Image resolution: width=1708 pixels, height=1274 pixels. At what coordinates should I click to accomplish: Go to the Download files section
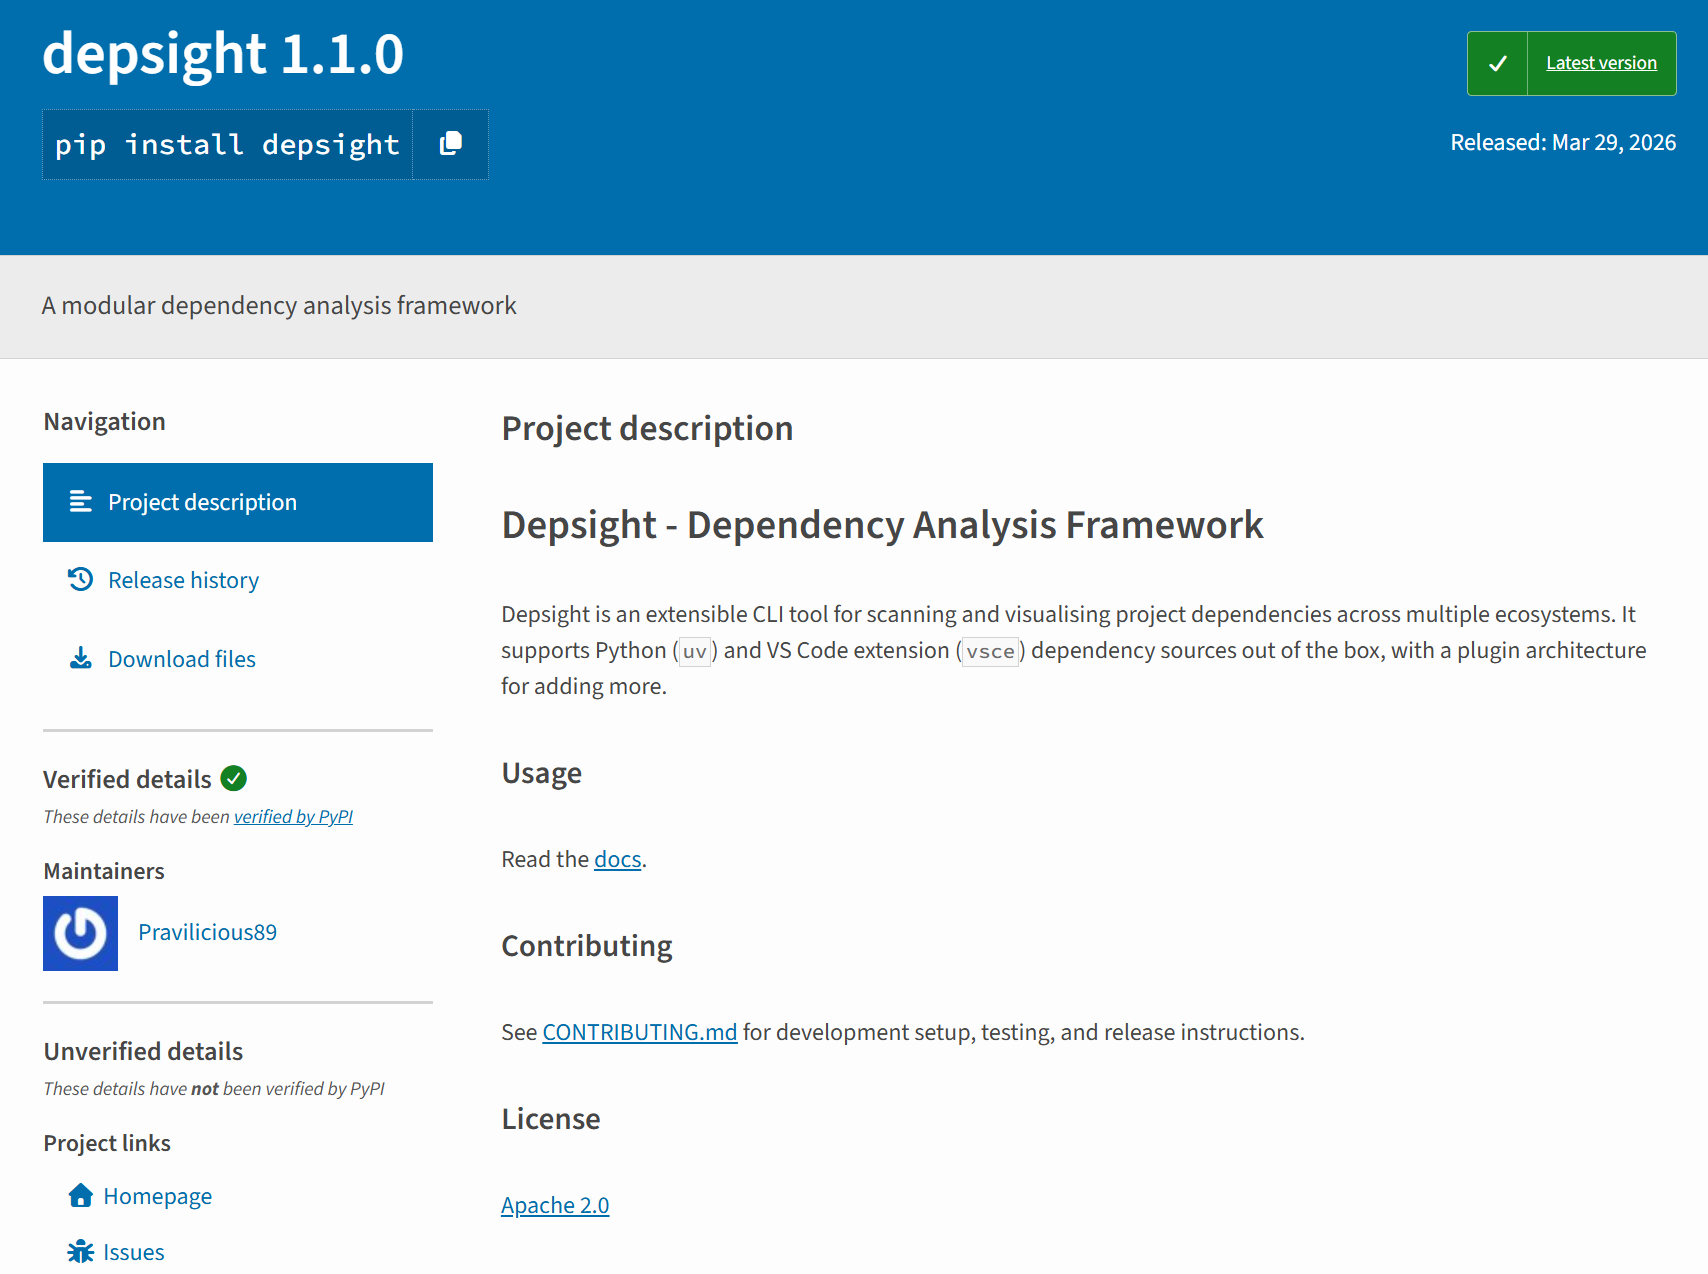(x=181, y=658)
